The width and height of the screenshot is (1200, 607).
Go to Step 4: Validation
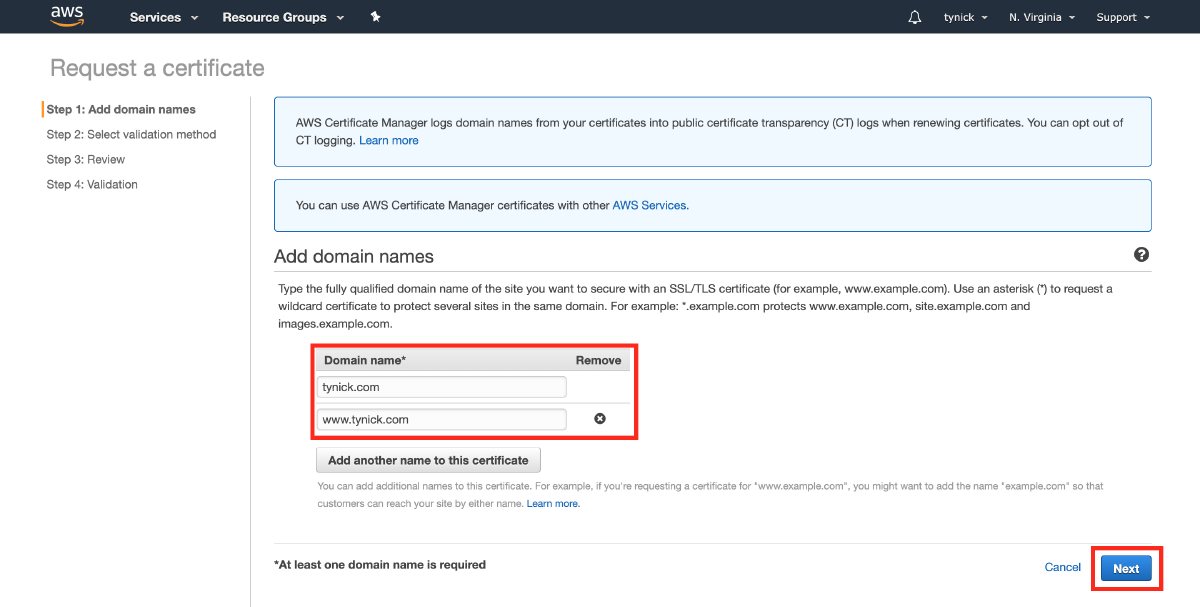(92, 184)
